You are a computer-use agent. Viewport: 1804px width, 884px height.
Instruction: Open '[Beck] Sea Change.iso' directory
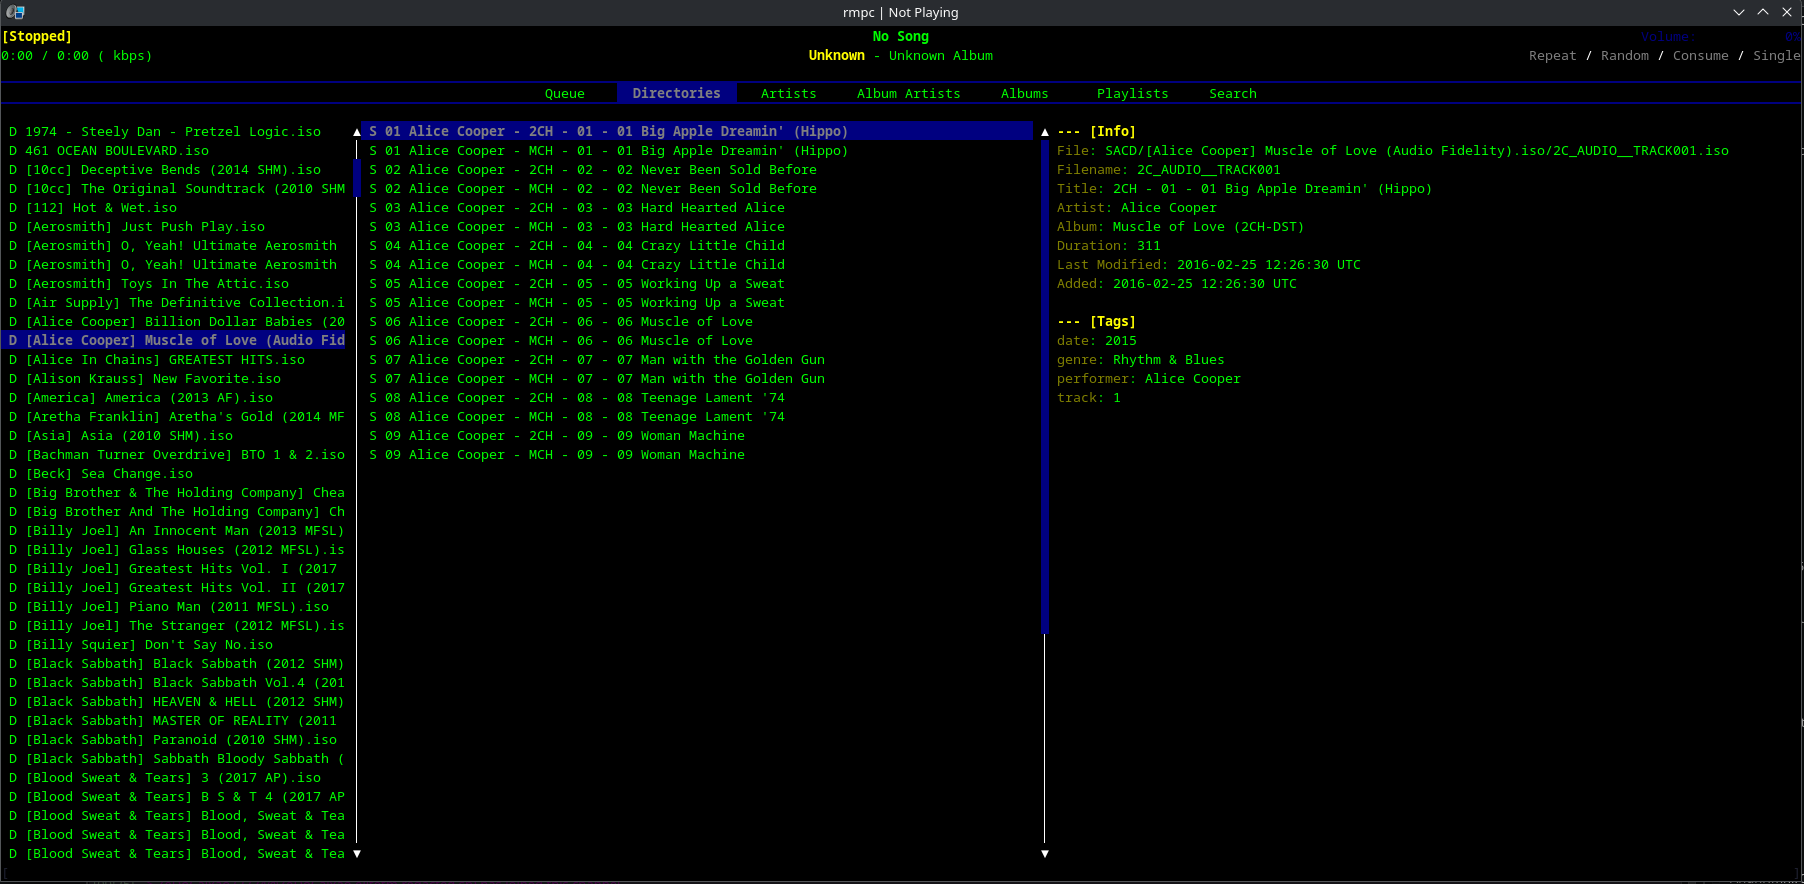[177, 474]
